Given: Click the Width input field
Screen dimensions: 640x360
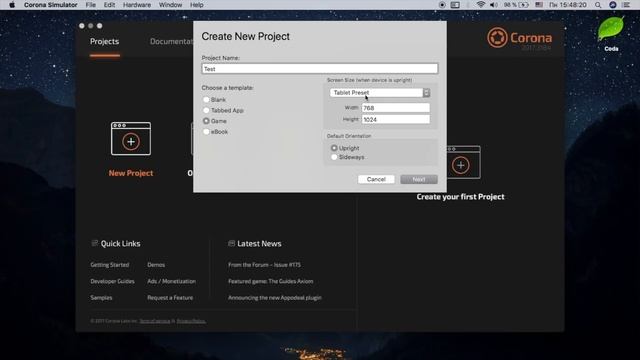Looking at the screenshot, I should click(x=396, y=108).
